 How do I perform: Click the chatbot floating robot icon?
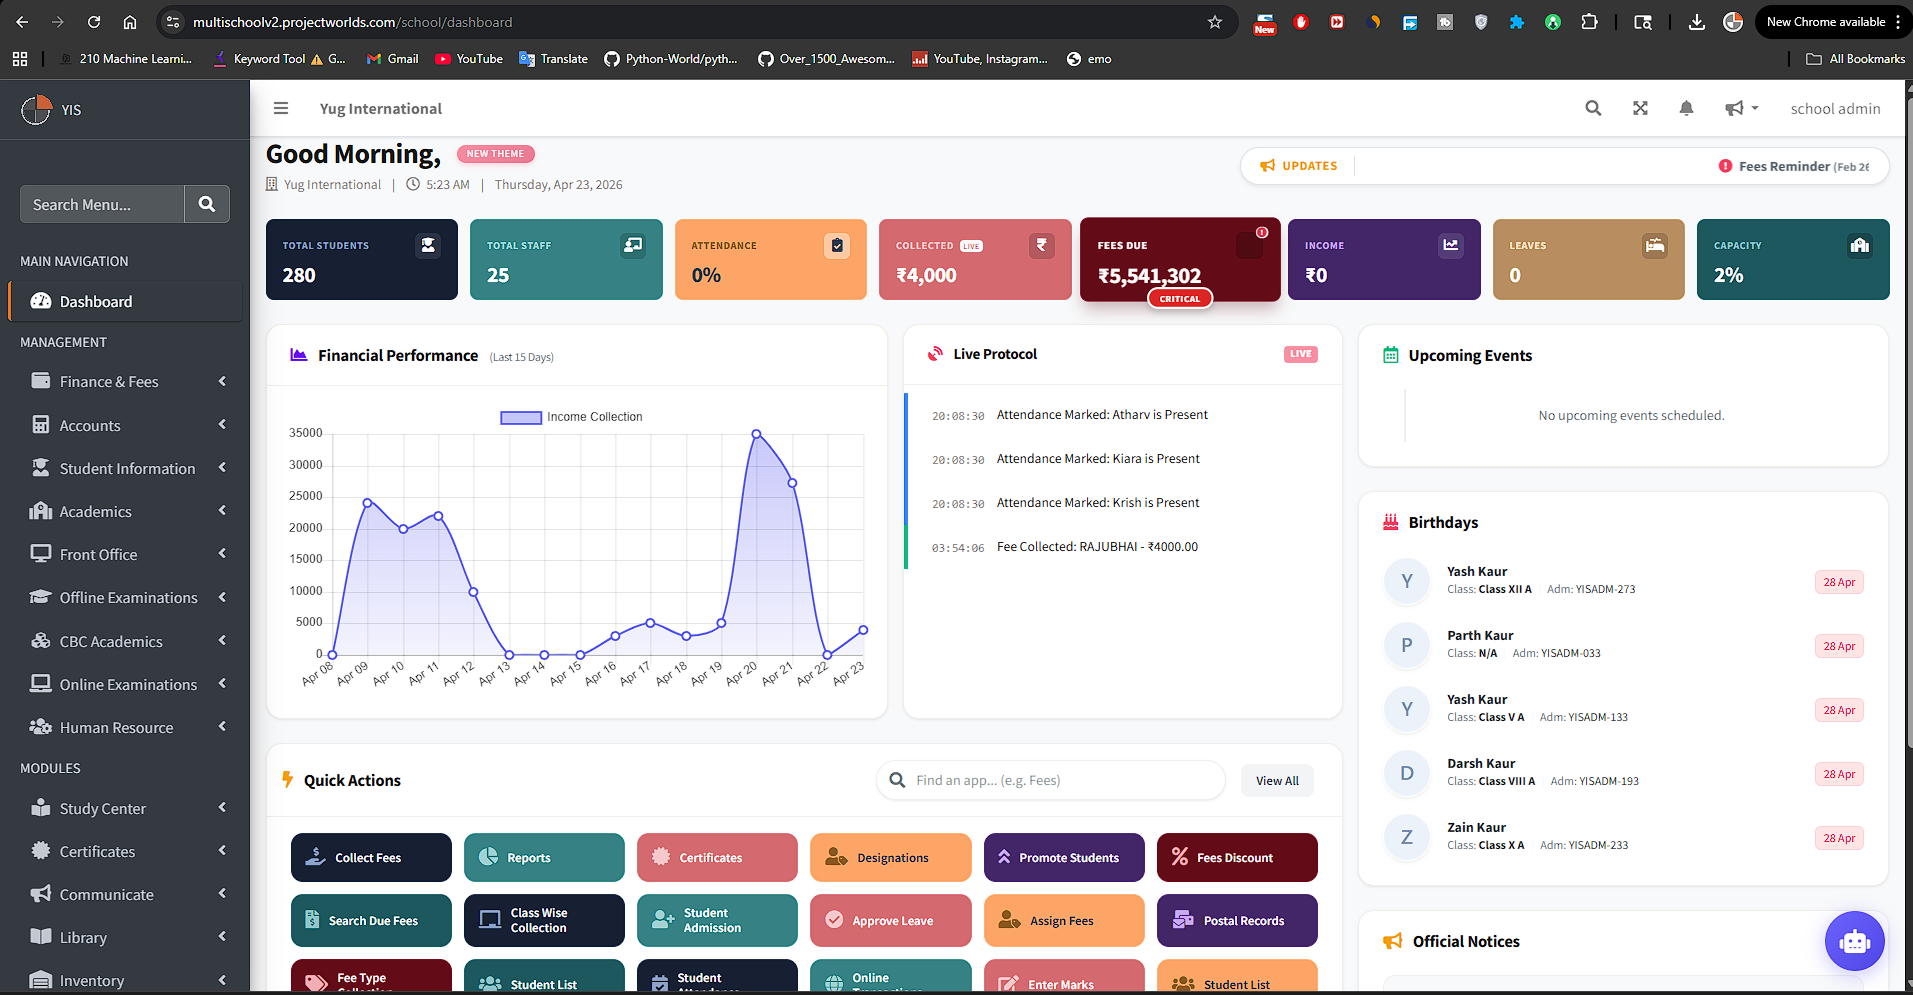point(1854,941)
